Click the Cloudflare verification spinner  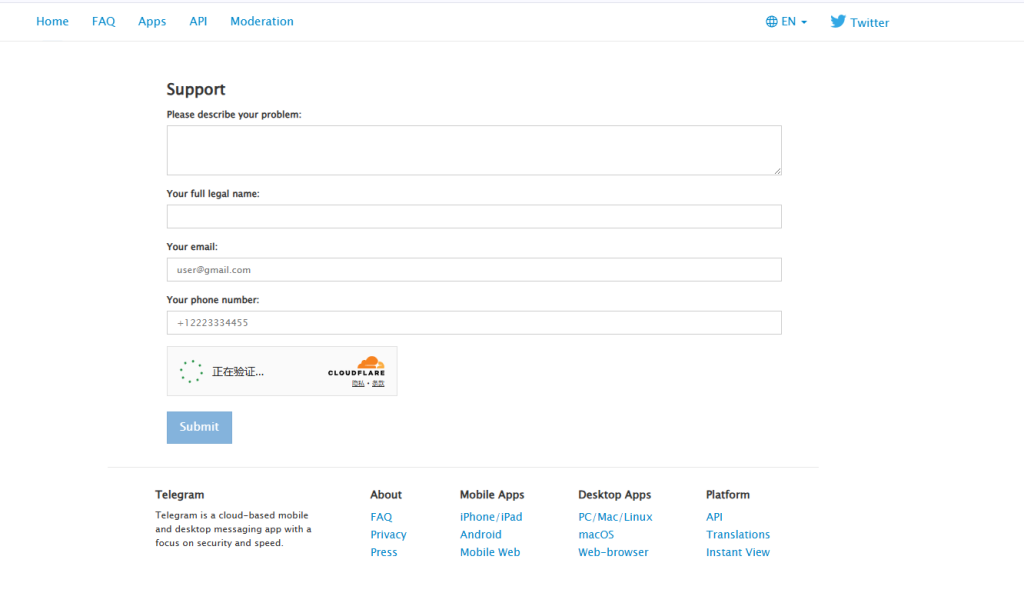(x=191, y=372)
